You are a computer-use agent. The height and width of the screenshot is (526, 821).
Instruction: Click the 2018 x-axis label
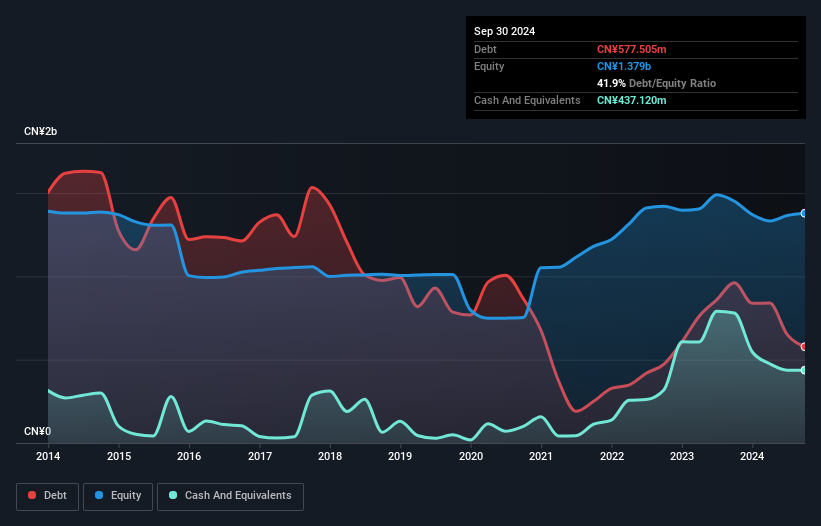330,456
